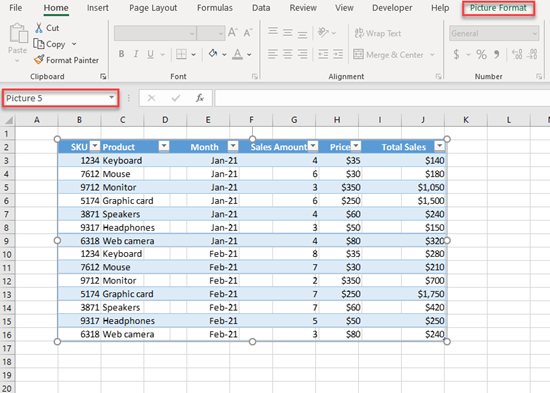
Task: Open the font size combo box
Action: pos(210,33)
